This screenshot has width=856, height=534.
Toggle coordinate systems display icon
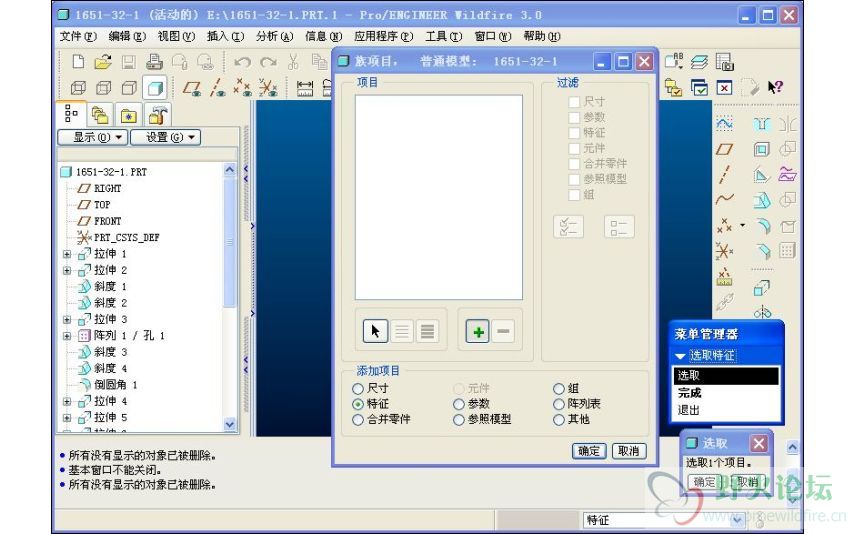click(x=268, y=88)
